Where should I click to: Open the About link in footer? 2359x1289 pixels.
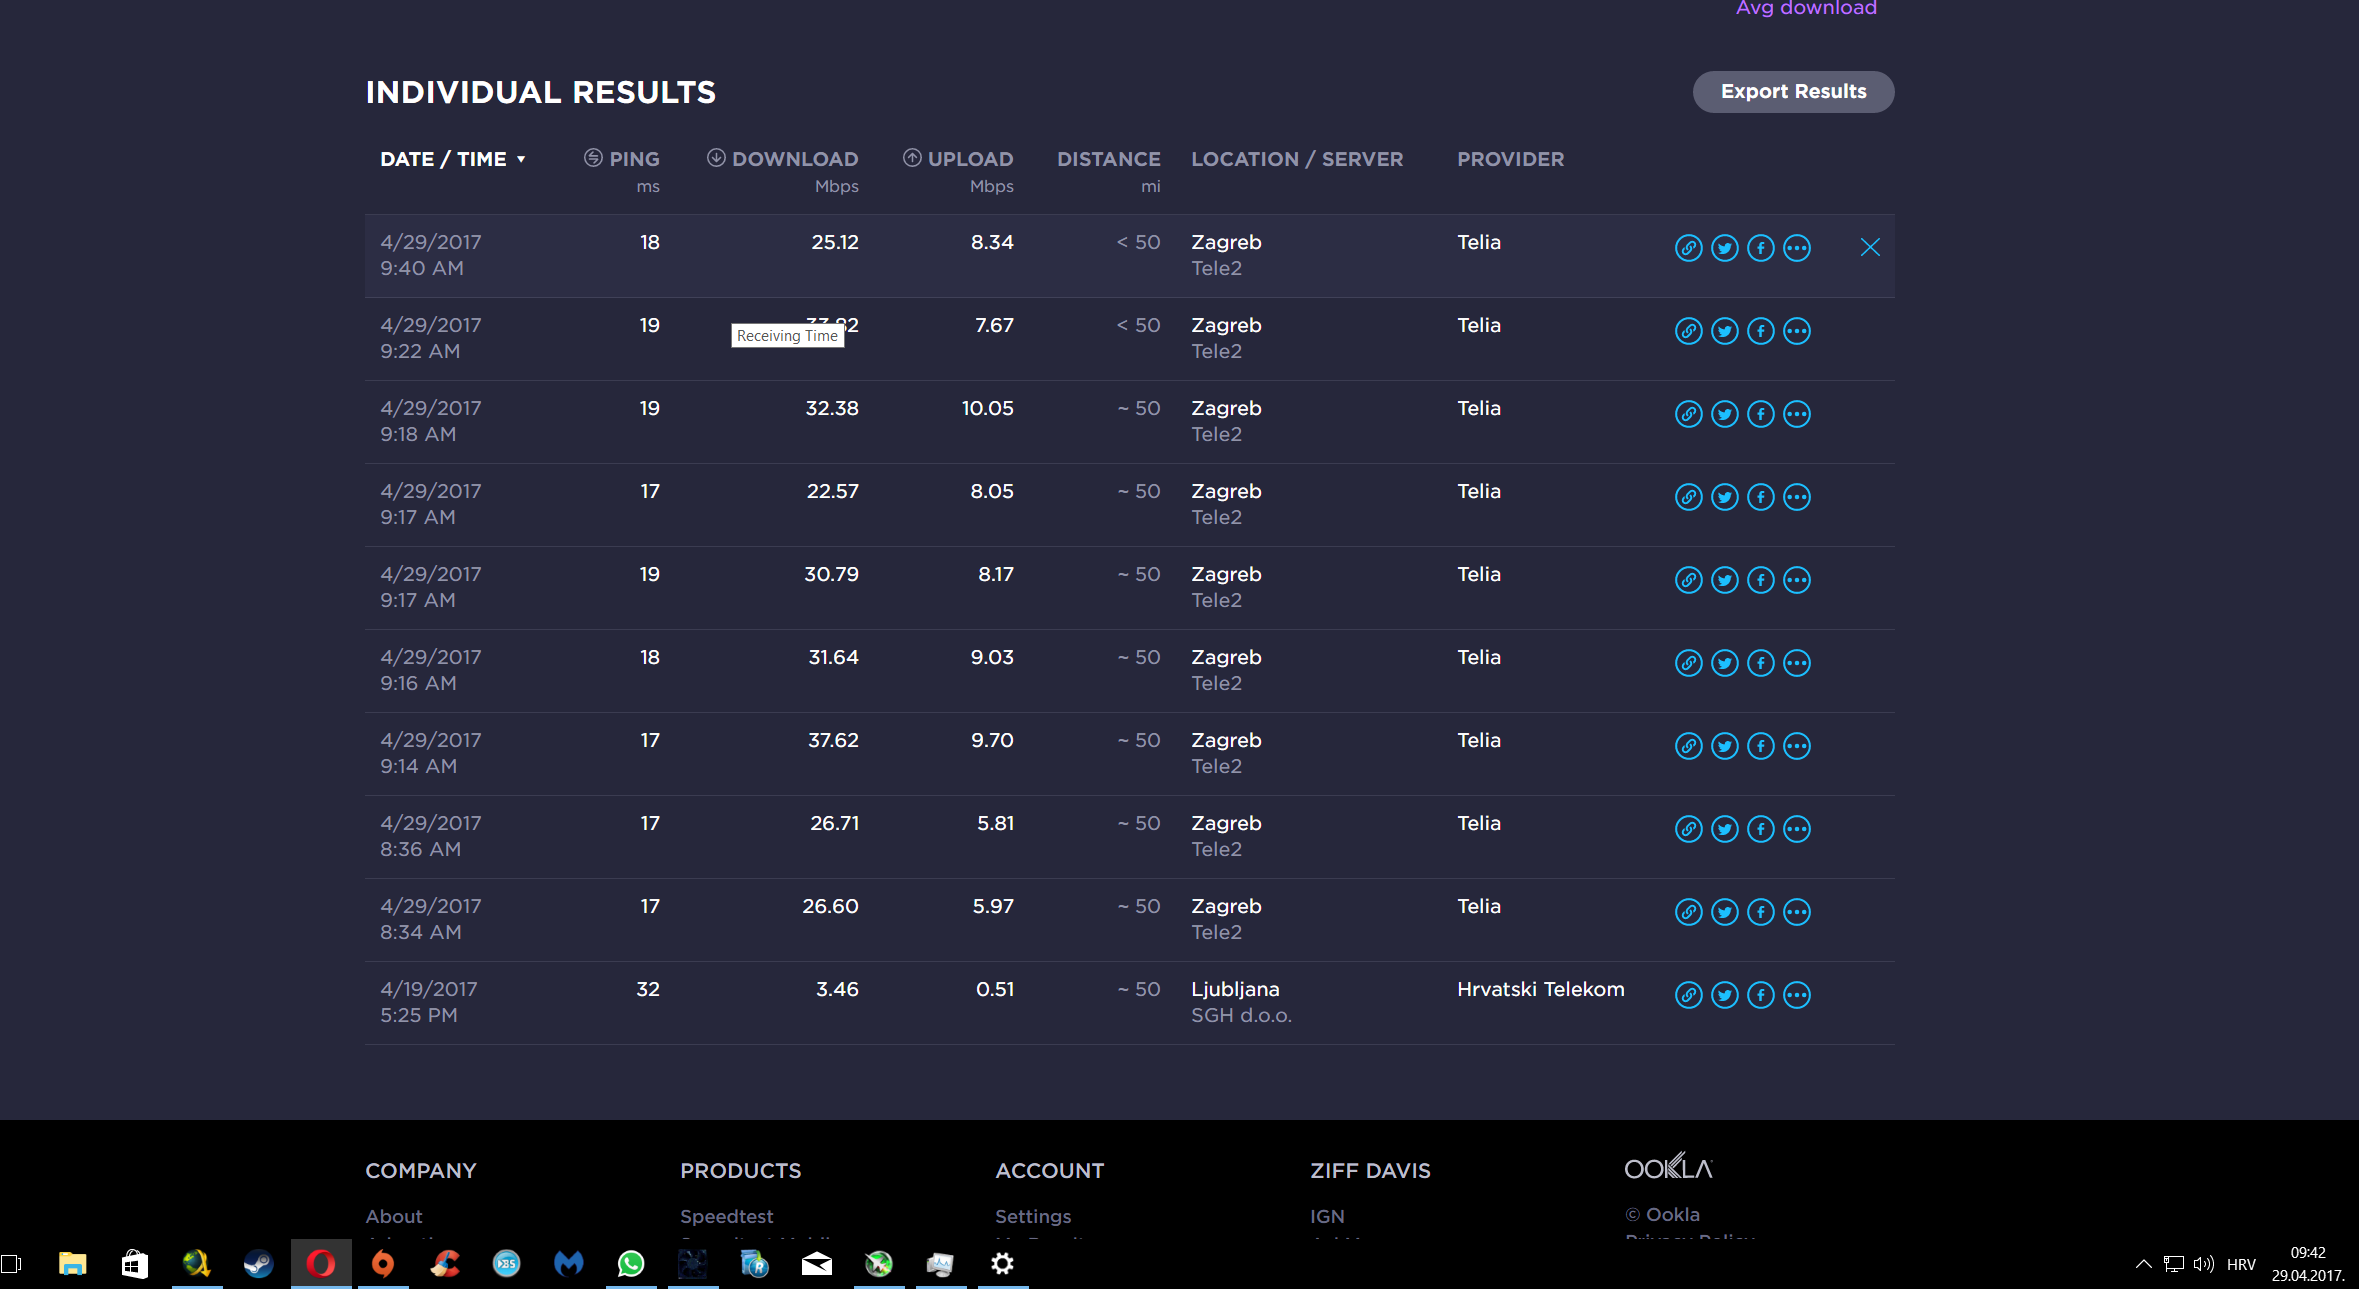[x=394, y=1216]
